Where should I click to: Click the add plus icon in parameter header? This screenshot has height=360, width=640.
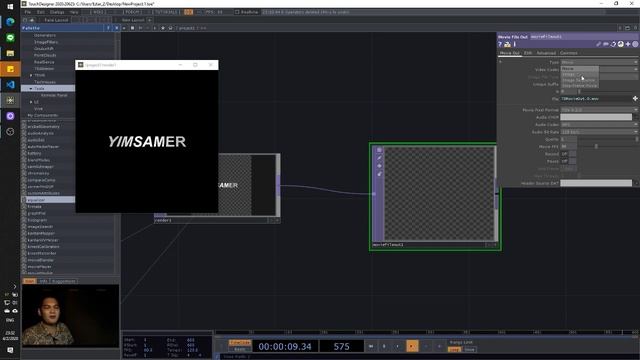pyautogui.click(x=628, y=44)
